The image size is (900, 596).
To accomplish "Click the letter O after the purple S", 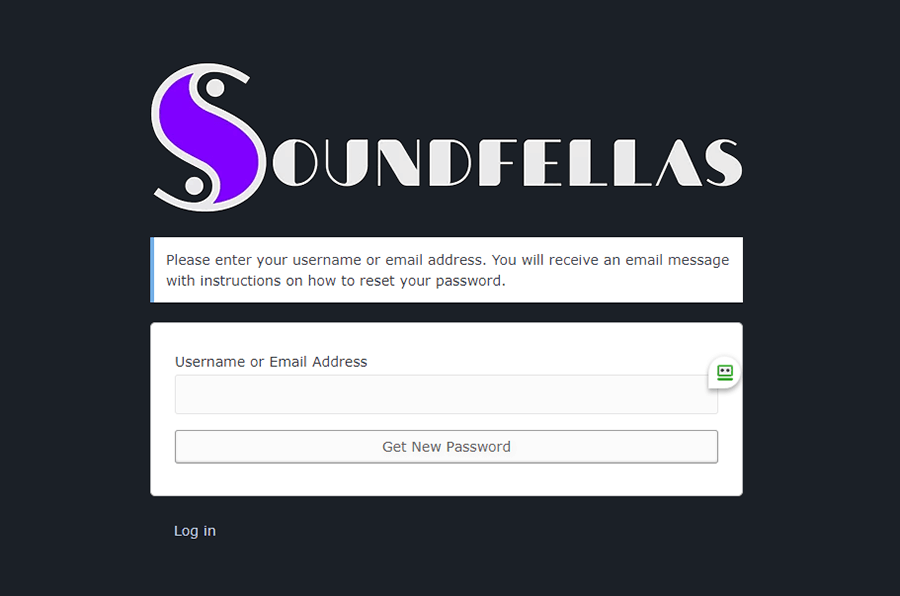I will (294, 162).
